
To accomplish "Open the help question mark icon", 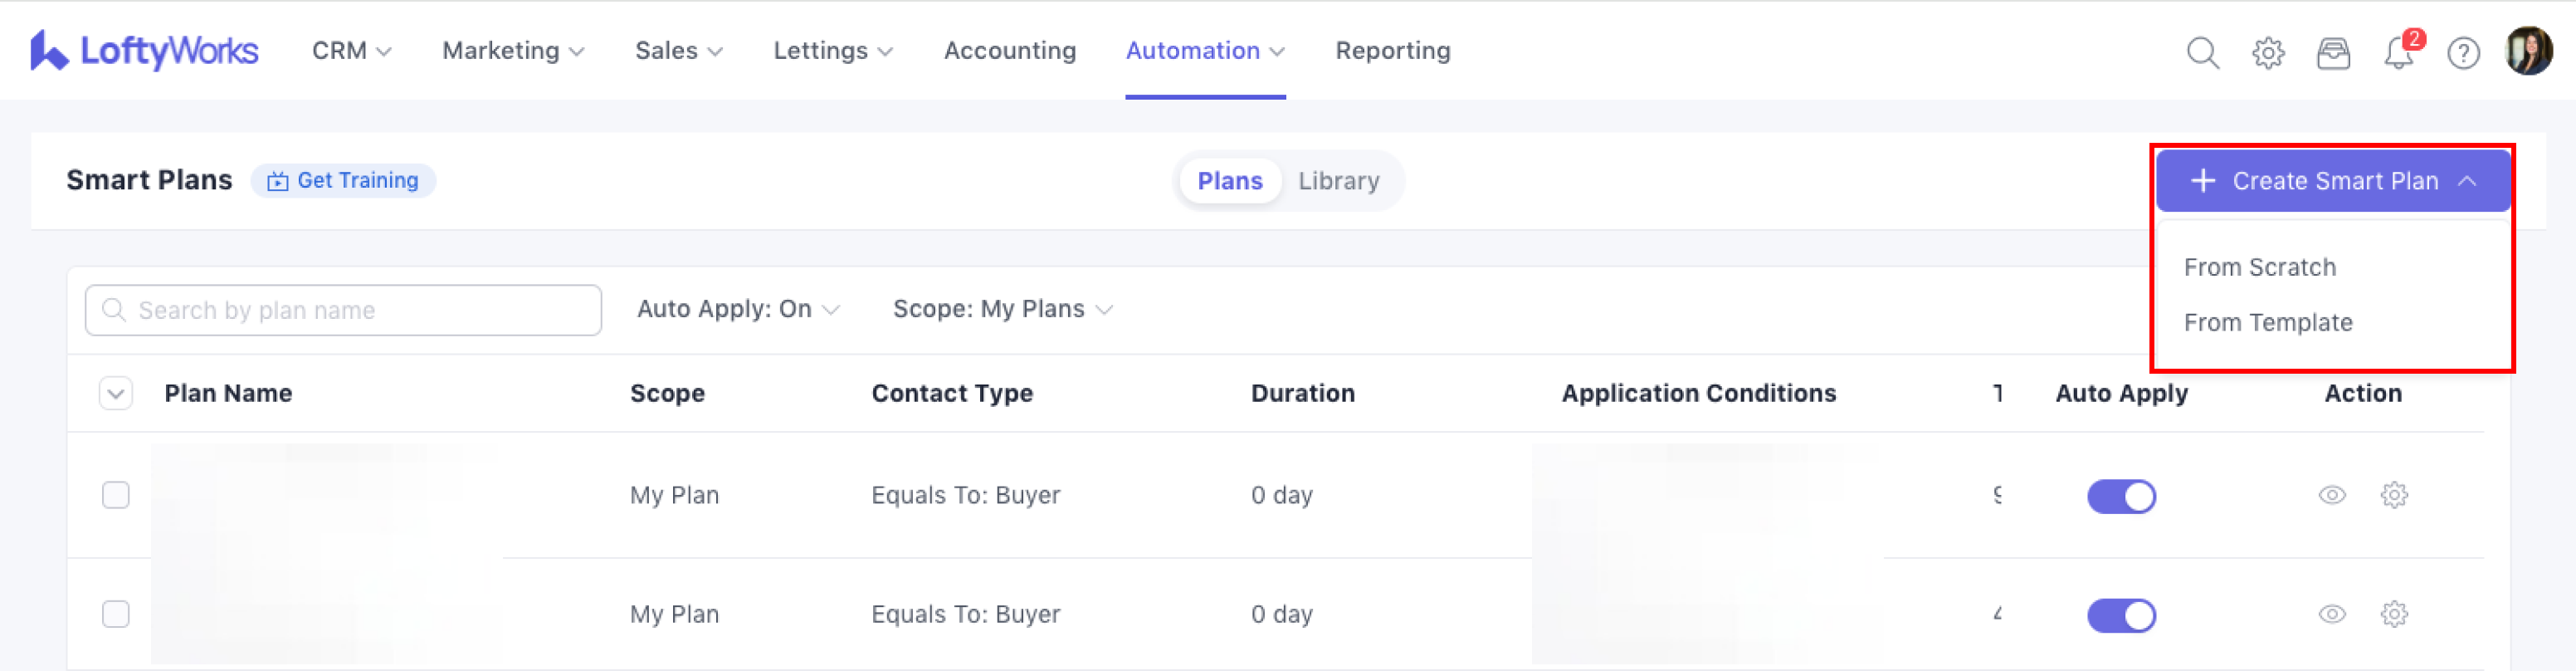I will tap(2463, 52).
